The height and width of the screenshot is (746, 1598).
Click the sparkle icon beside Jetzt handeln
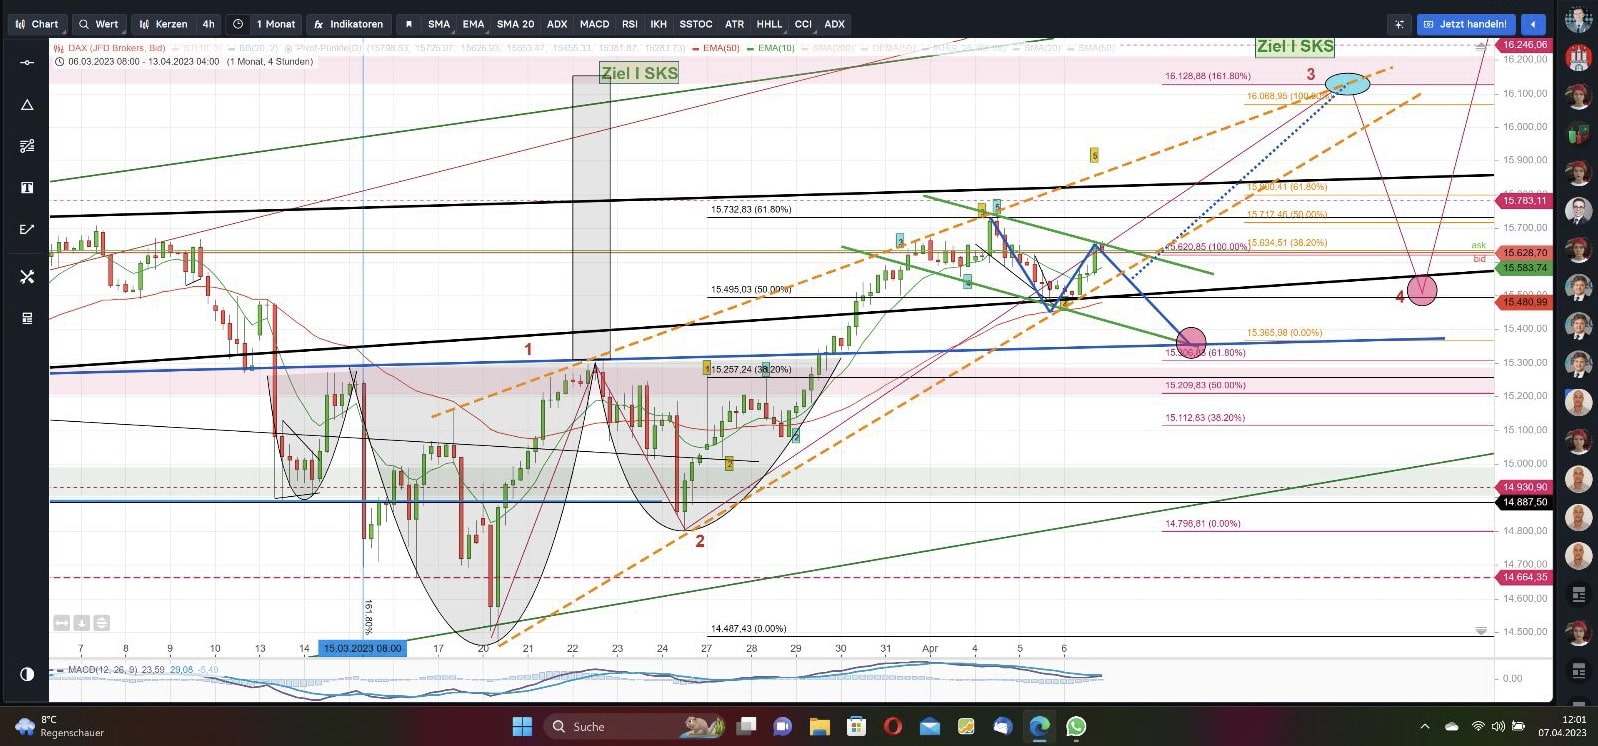[1399, 24]
